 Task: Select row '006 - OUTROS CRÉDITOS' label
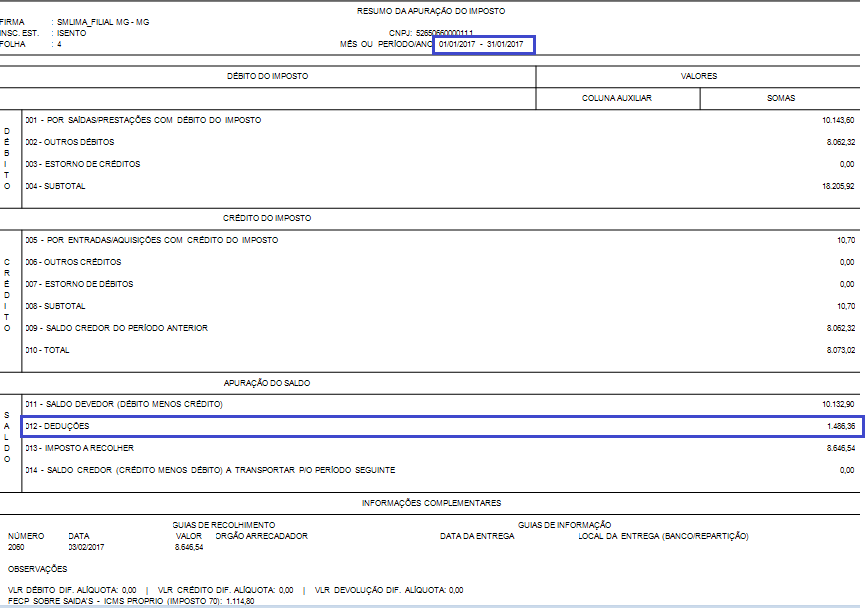(73, 262)
